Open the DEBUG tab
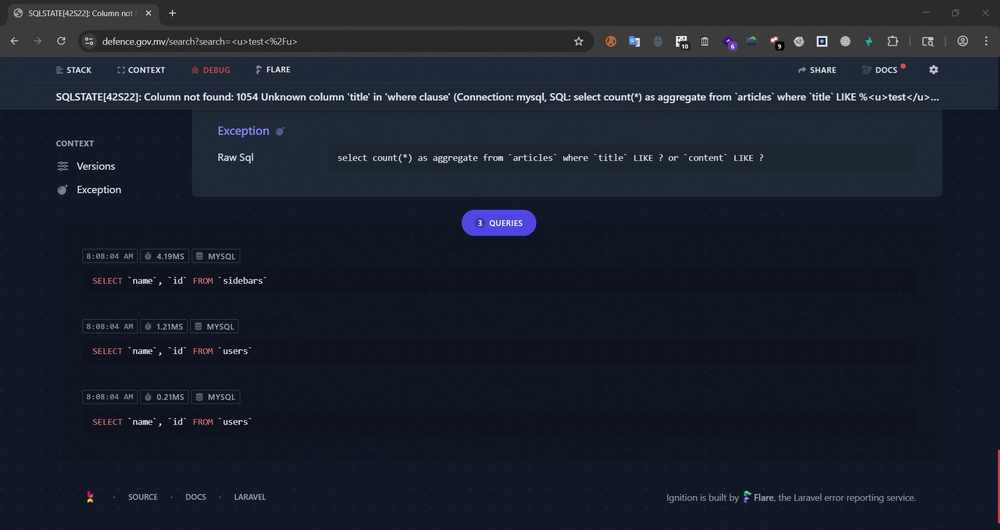The width and height of the screenshot is (1000, 530). click(210, 70)
